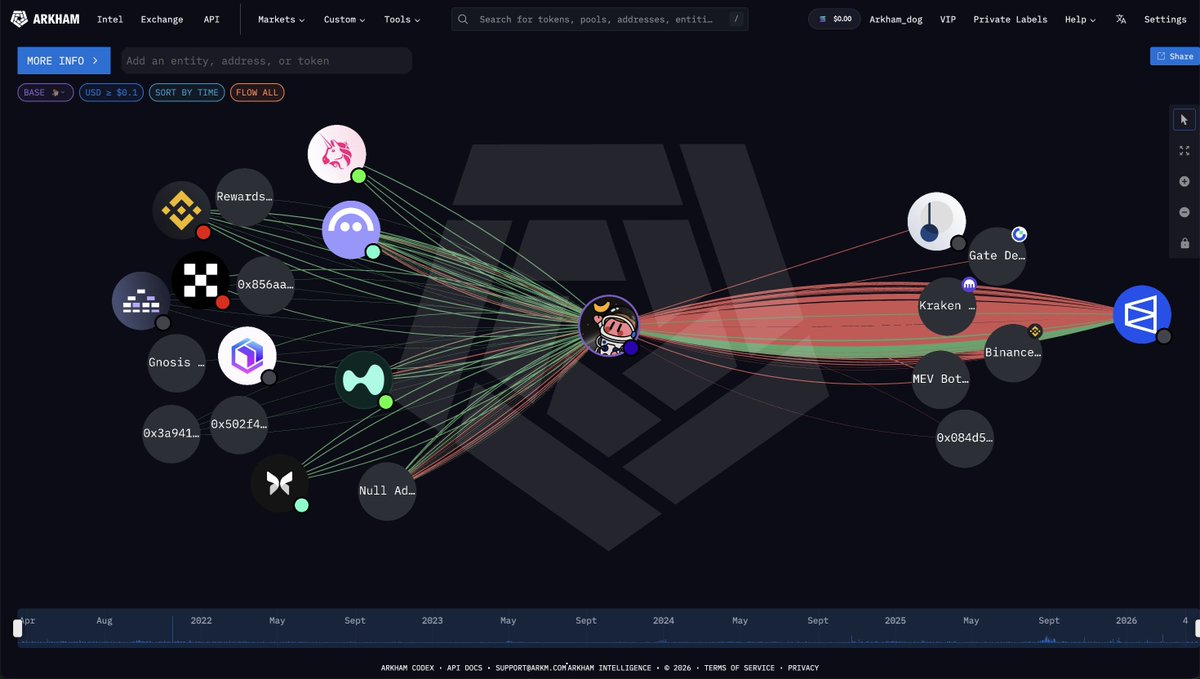Viewport: 1200px width, 679px height.
Task: Click the Binance… labeled node
Action: 1013,352
